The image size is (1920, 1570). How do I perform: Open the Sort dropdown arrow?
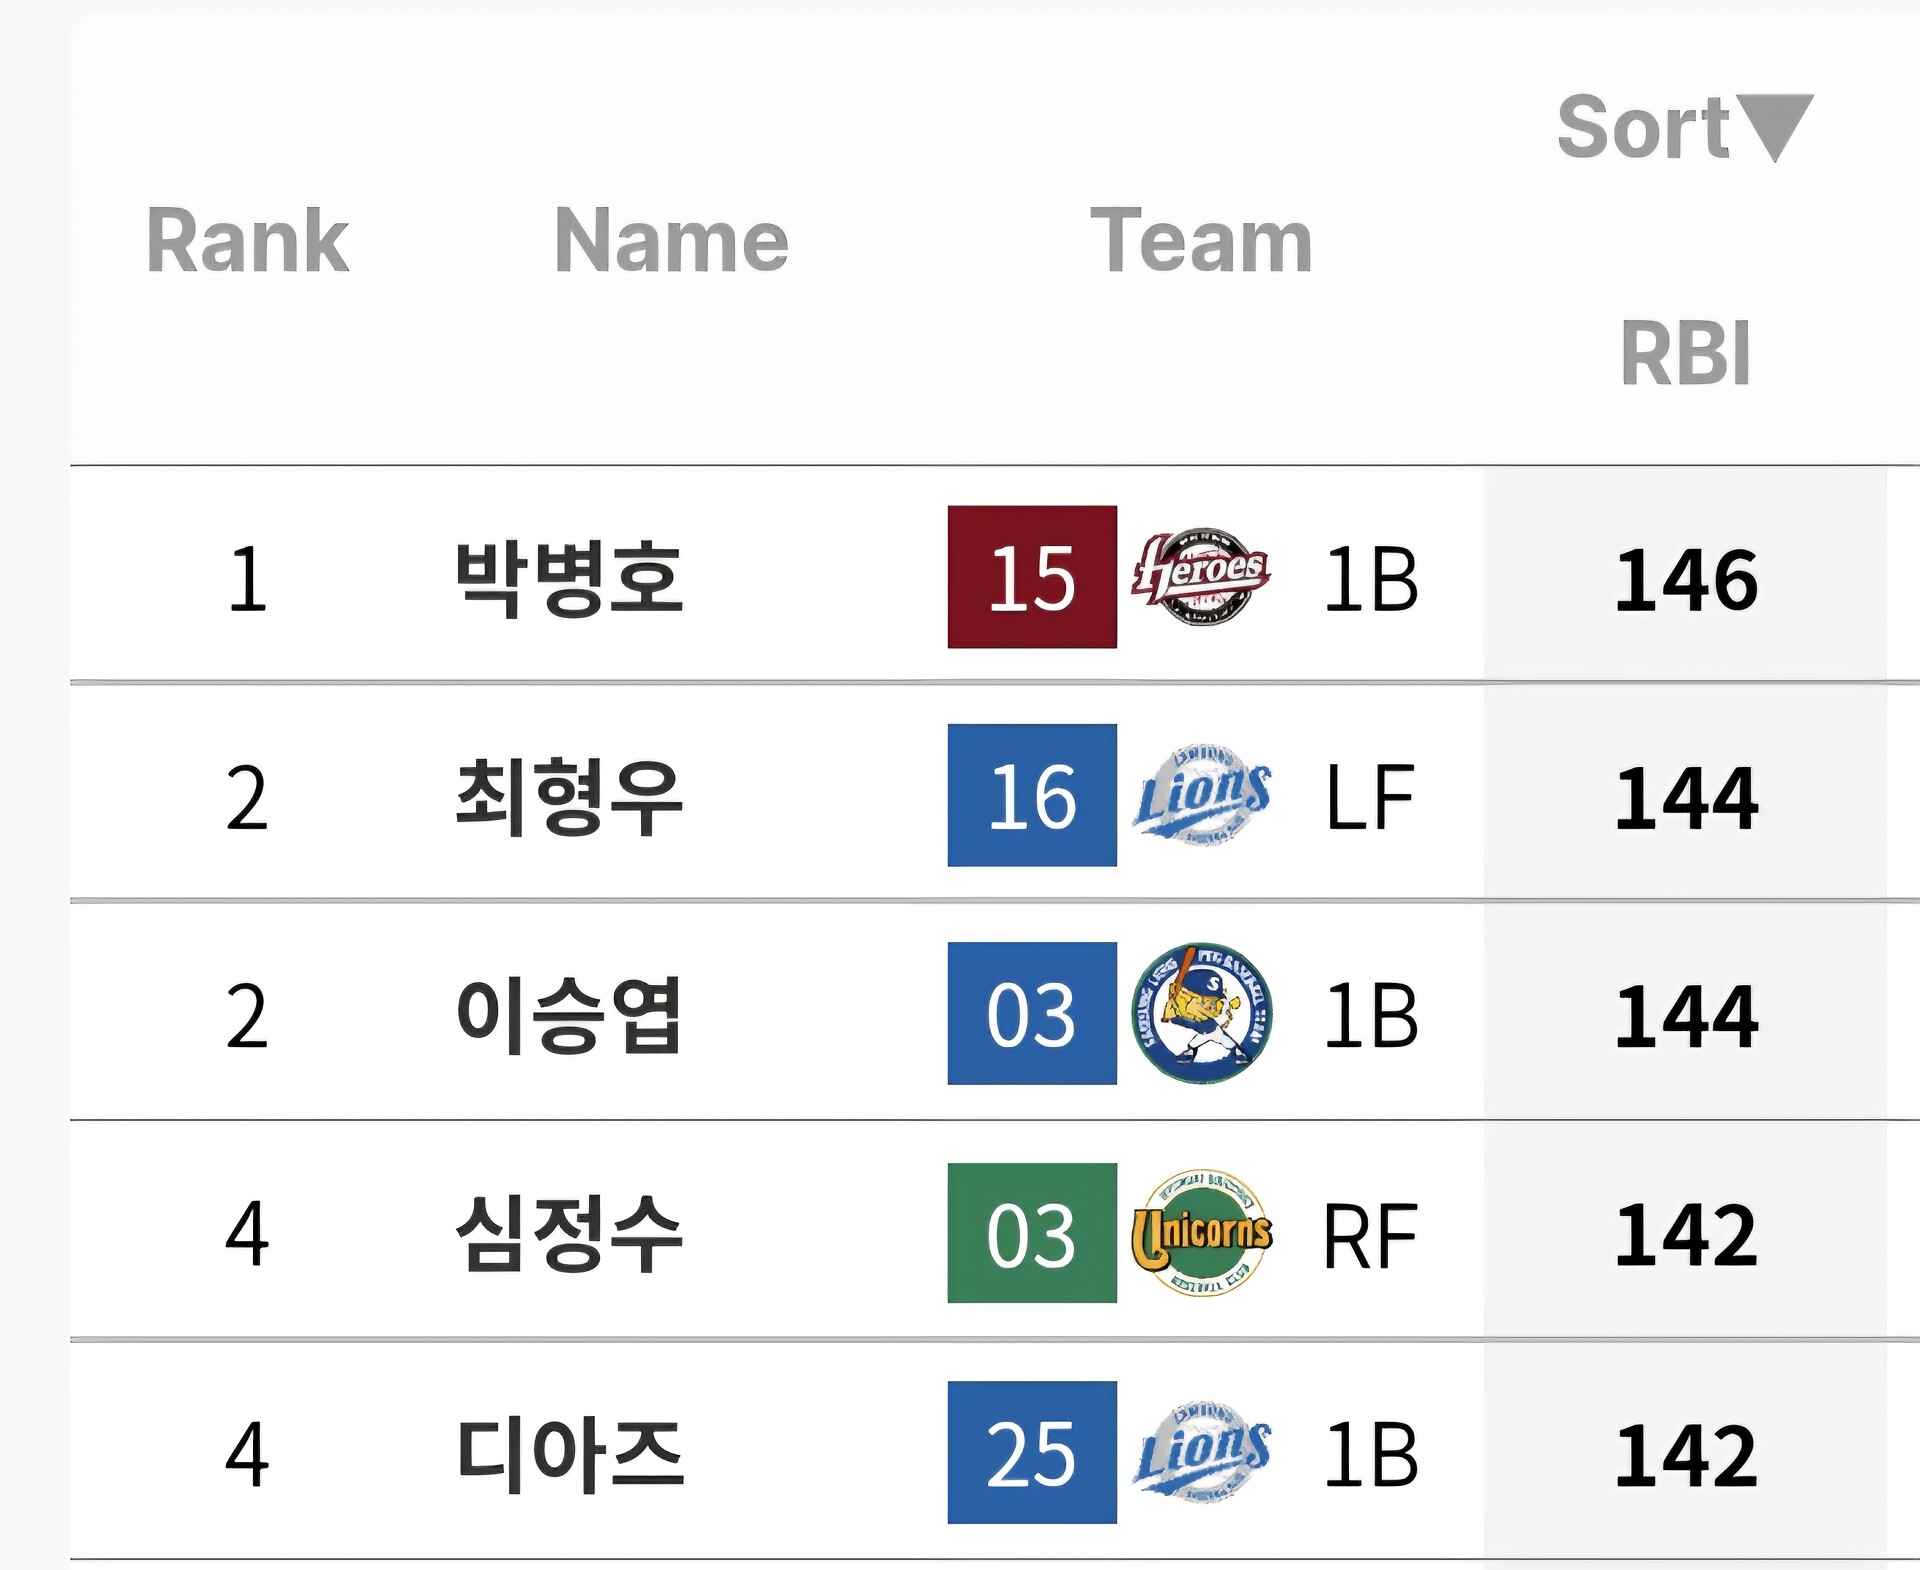tap(1774, 127)
